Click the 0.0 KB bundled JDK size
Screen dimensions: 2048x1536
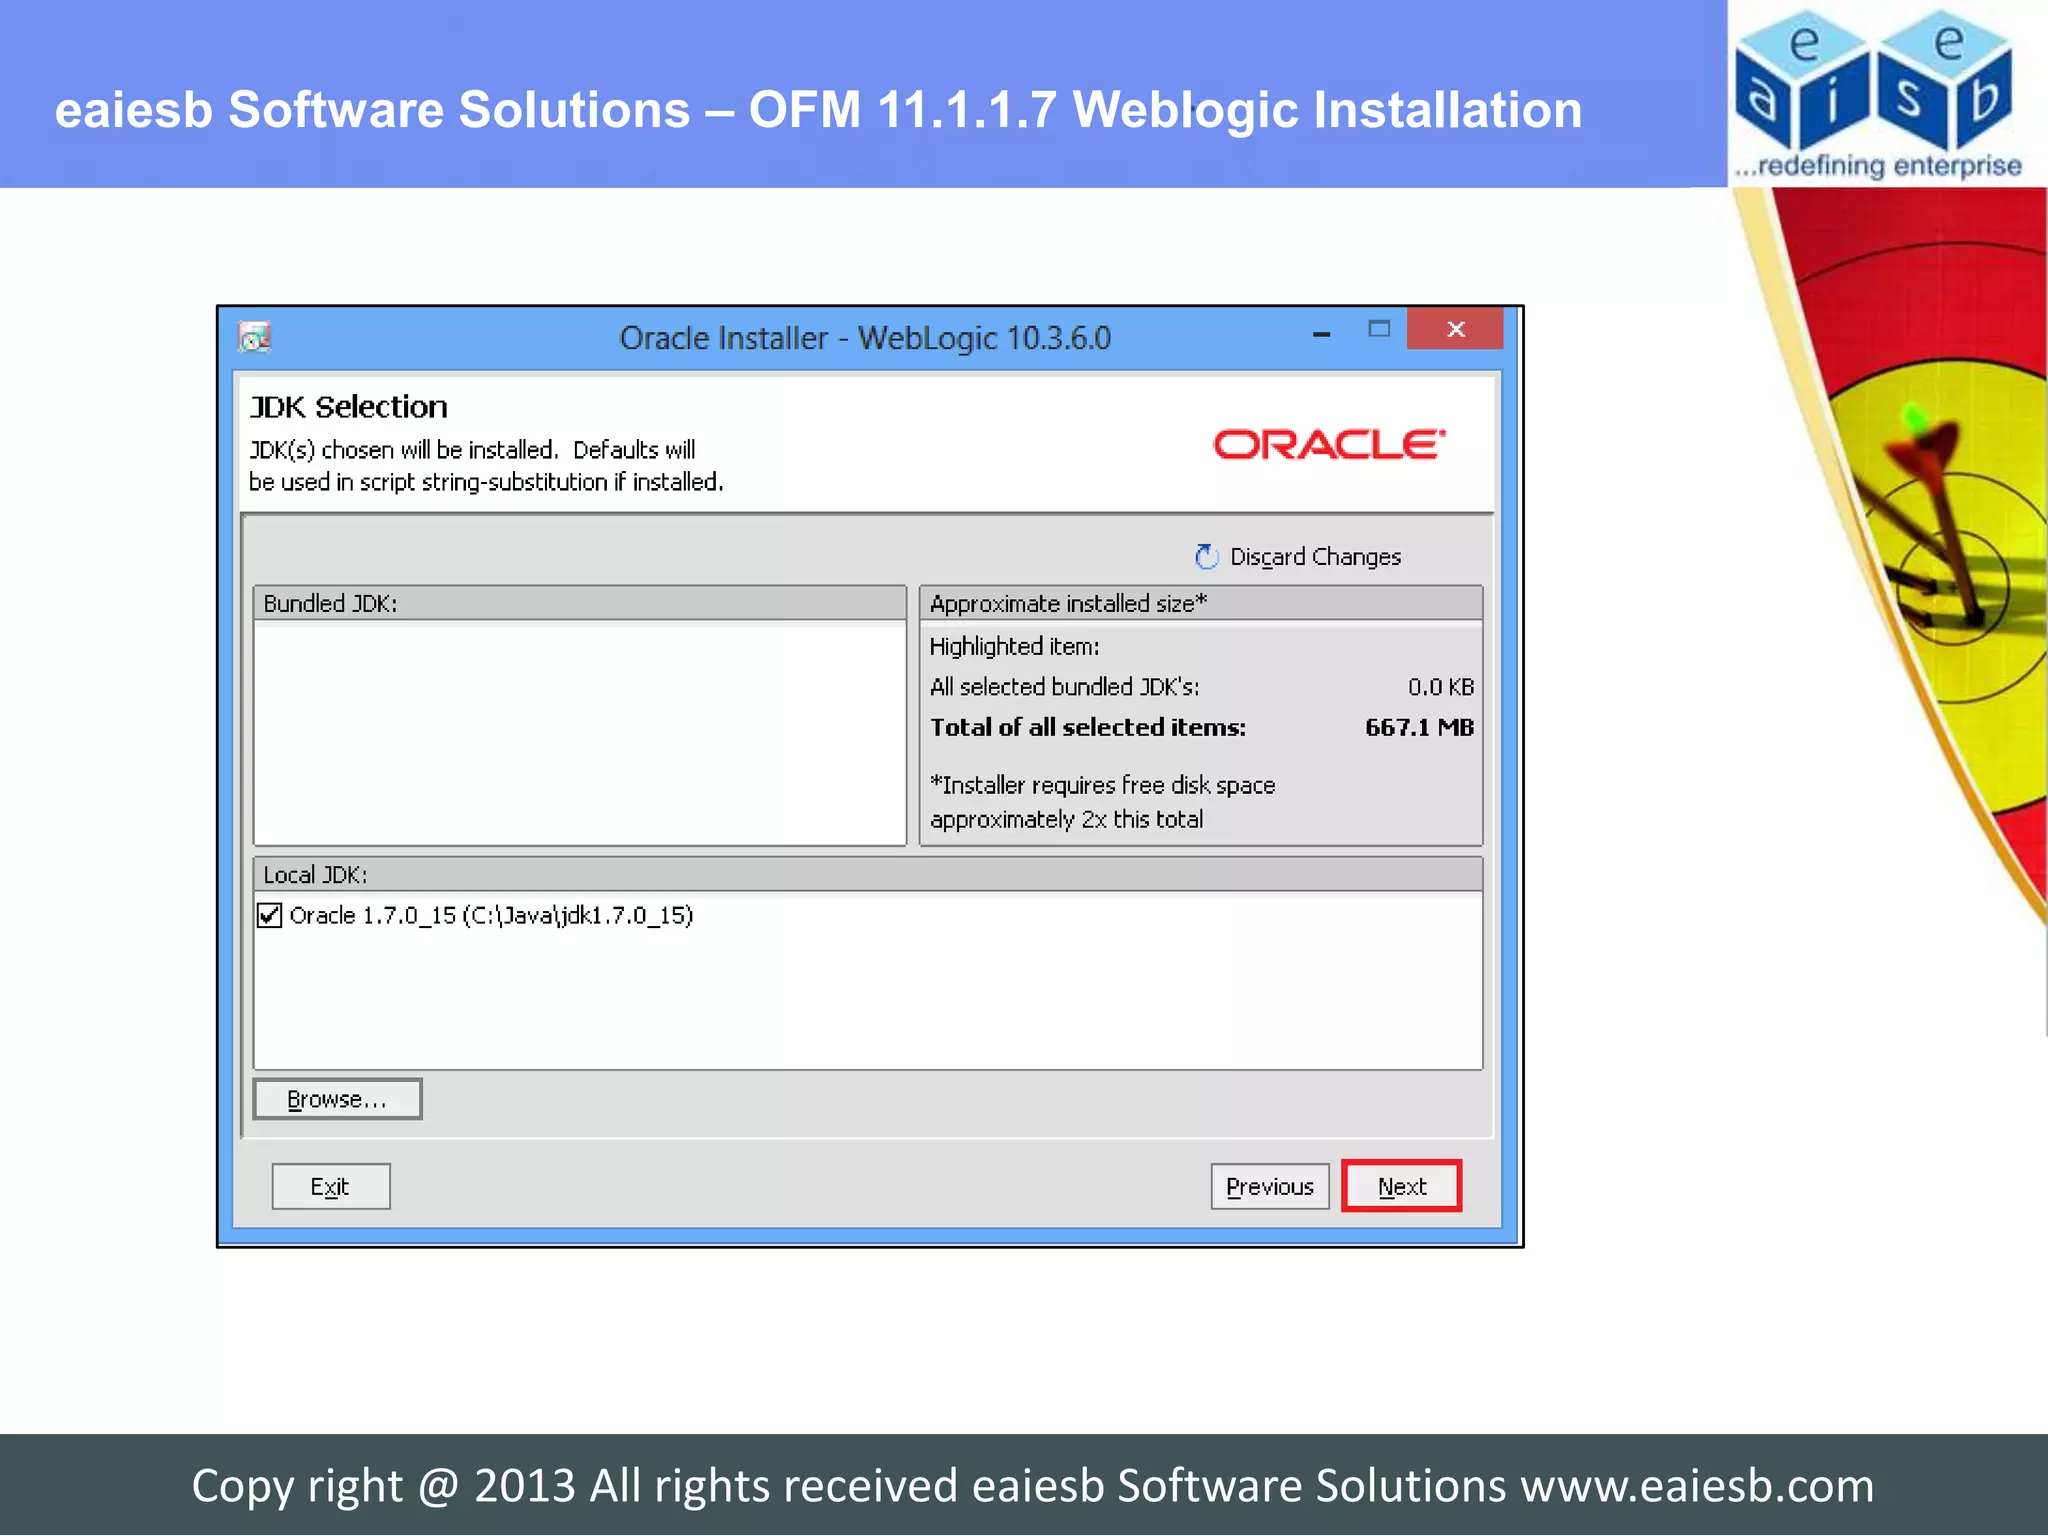(1441, 687)
